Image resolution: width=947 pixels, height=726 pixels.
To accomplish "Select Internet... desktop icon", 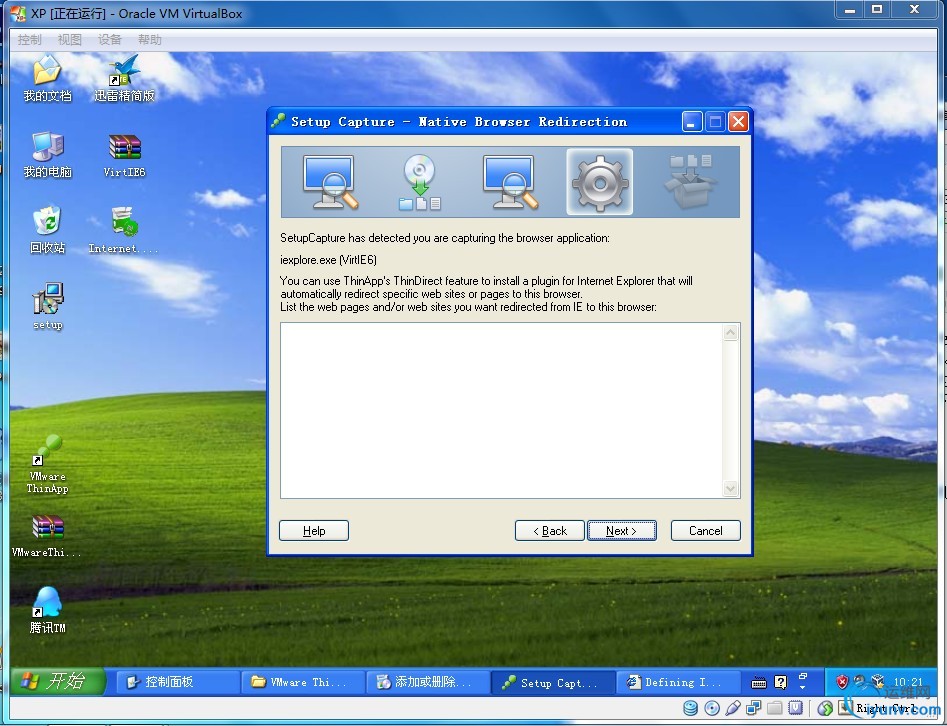I will coord(124,230).
